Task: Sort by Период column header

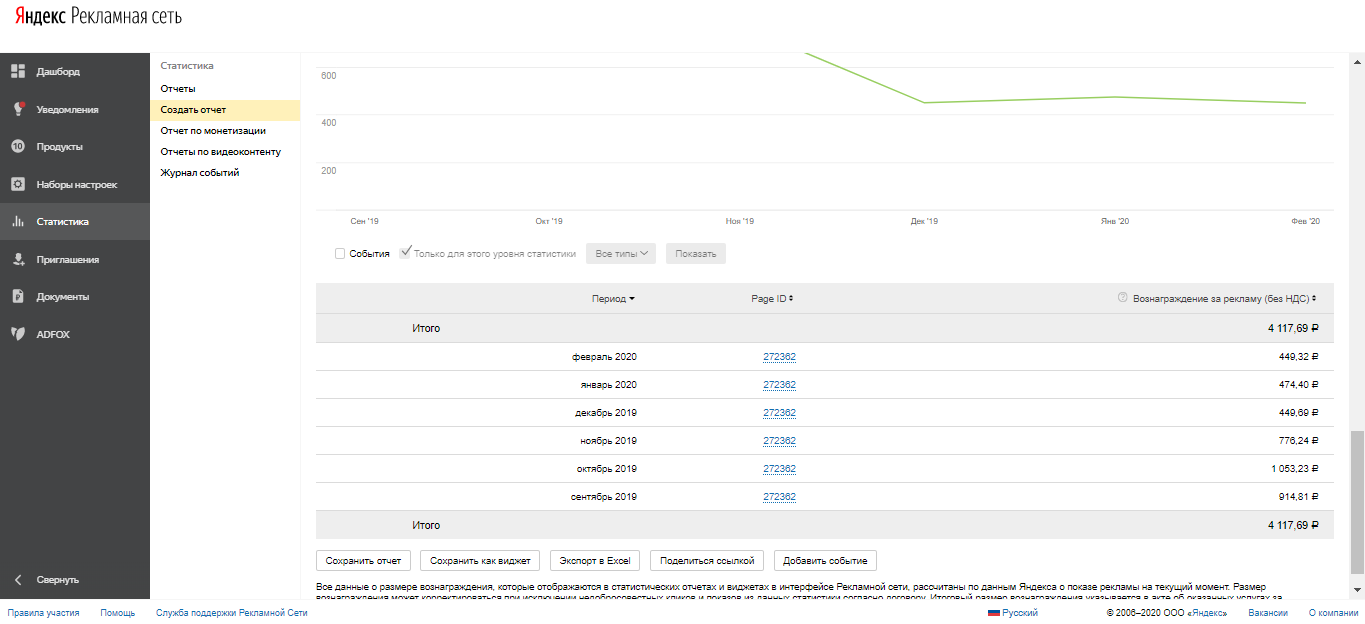Action: (x=613, y=299)
